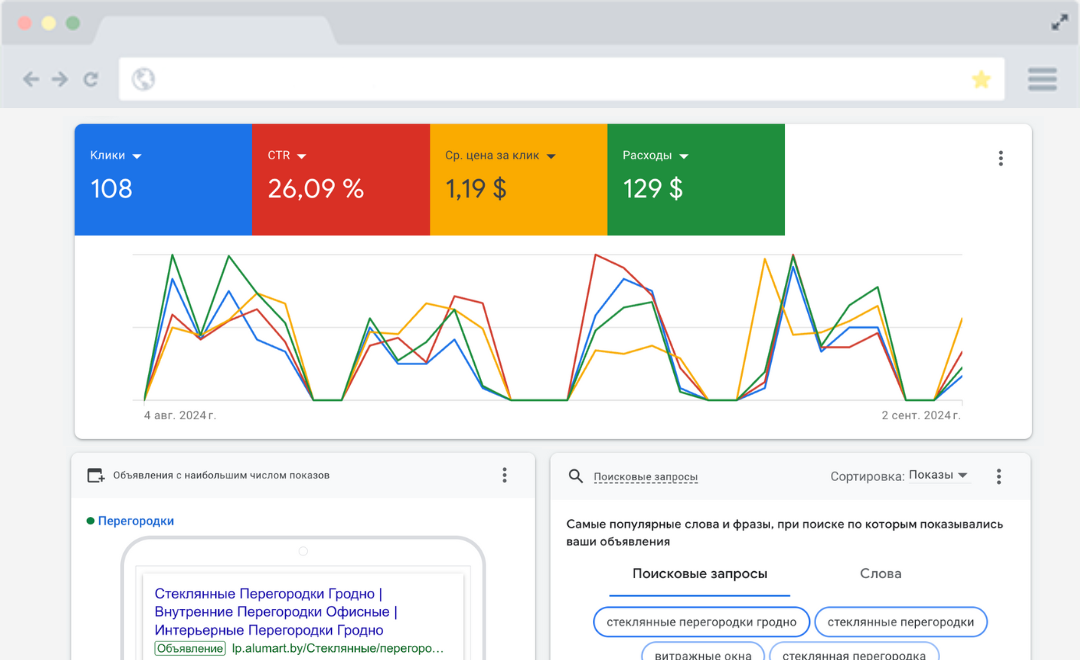
Task: Open the overview chart three-dot menu
Action: (x=1000, y=158)
